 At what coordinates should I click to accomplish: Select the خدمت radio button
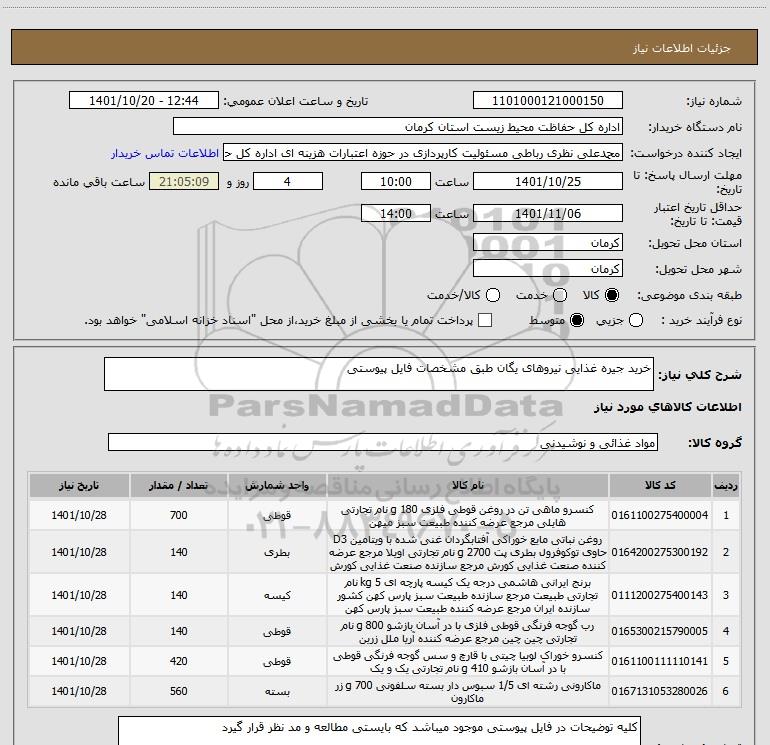click(x=560, y=295)
